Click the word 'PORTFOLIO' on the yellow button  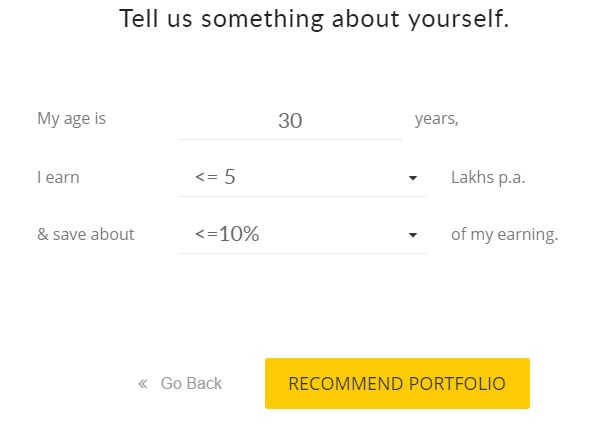(457, 384)
